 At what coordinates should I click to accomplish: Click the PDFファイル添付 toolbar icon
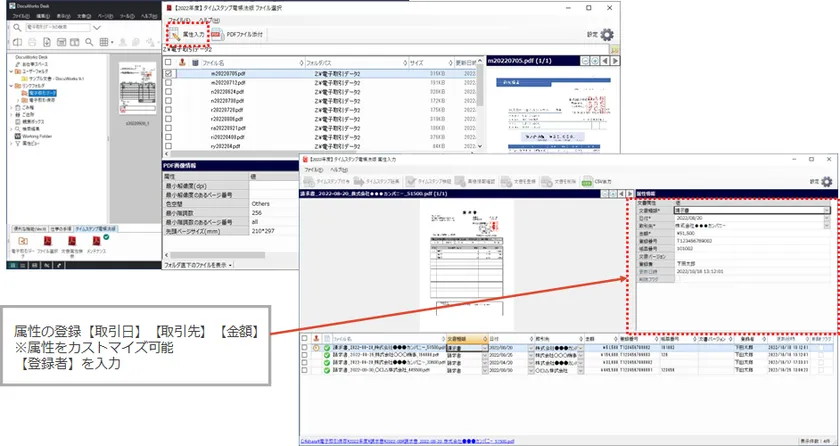(x=233, y=34)
